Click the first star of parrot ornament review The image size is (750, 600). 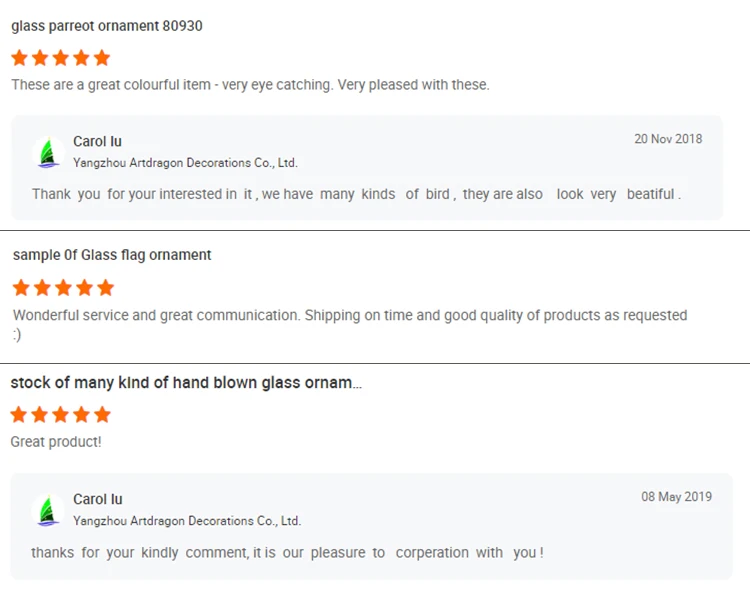pos(19,58)
